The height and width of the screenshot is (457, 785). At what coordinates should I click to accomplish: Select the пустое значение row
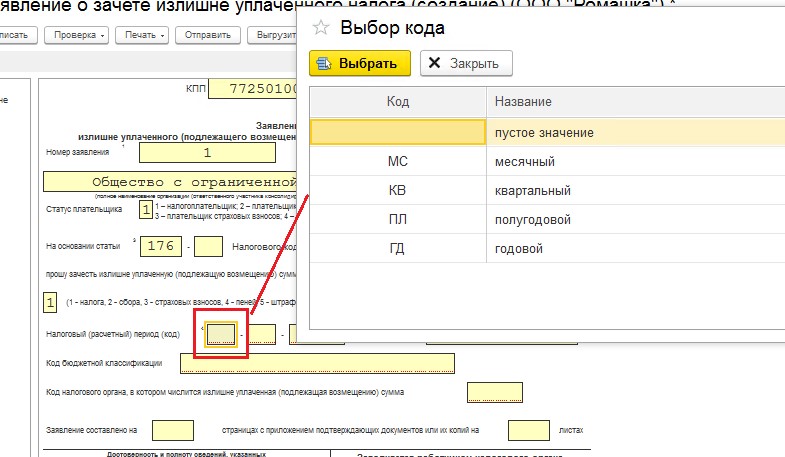(x=397, y=132)
